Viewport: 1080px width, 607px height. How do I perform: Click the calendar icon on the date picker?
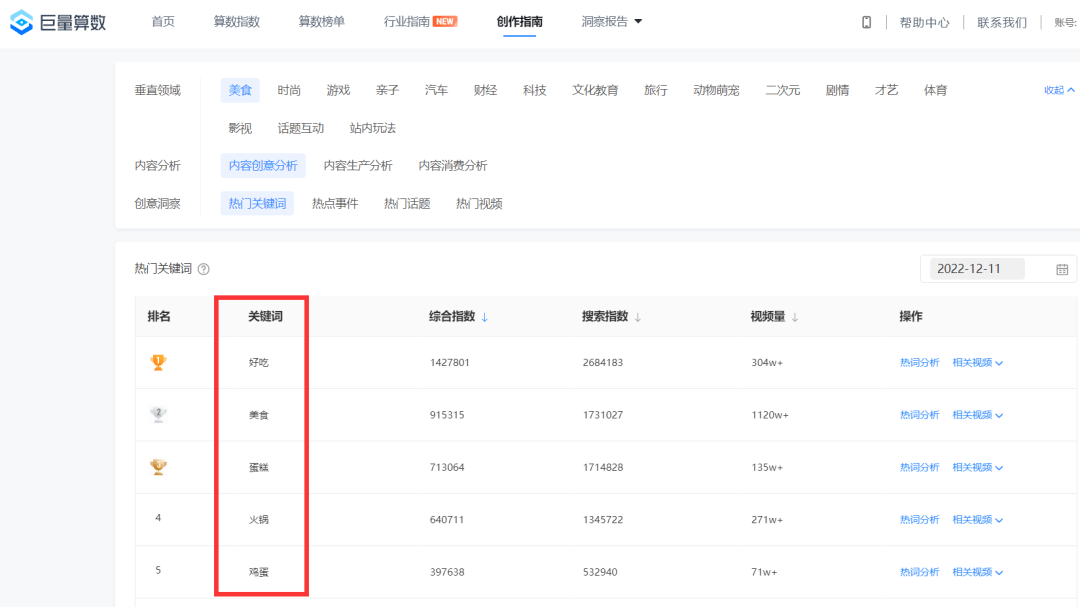click(1062, 268)
